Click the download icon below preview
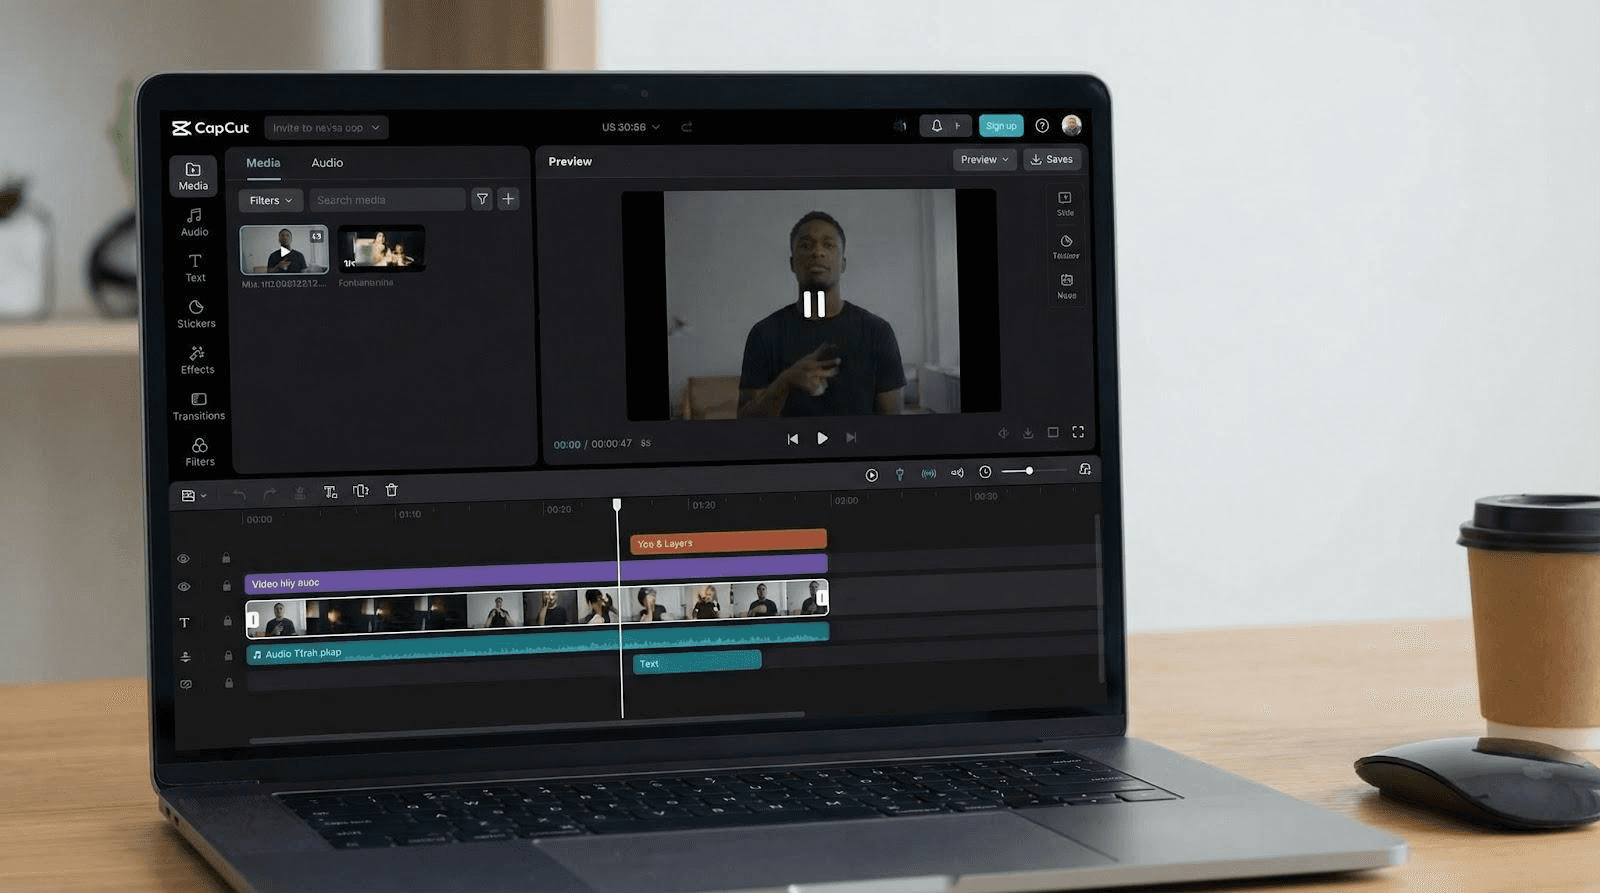This screenshot has width=1600, height=893. click(x=1028, y=433)
